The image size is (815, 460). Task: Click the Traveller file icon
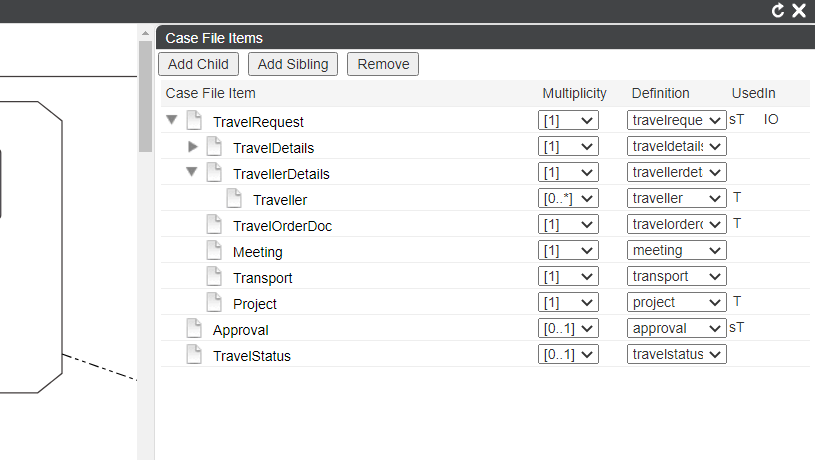(x=234, y=198)
